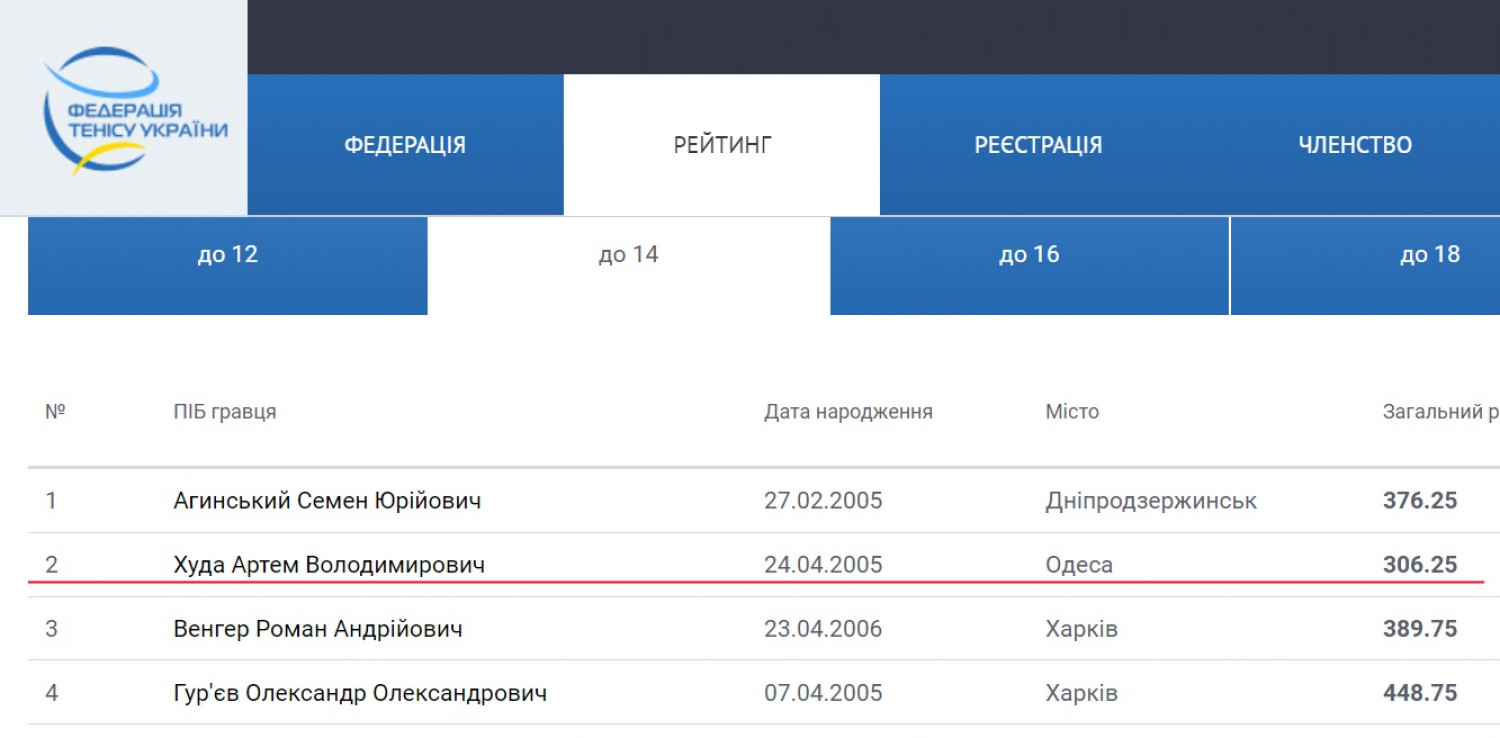Click the Дата народження column header
Viewport: 1500px width, 738px height.
click(x=848, y=412)
